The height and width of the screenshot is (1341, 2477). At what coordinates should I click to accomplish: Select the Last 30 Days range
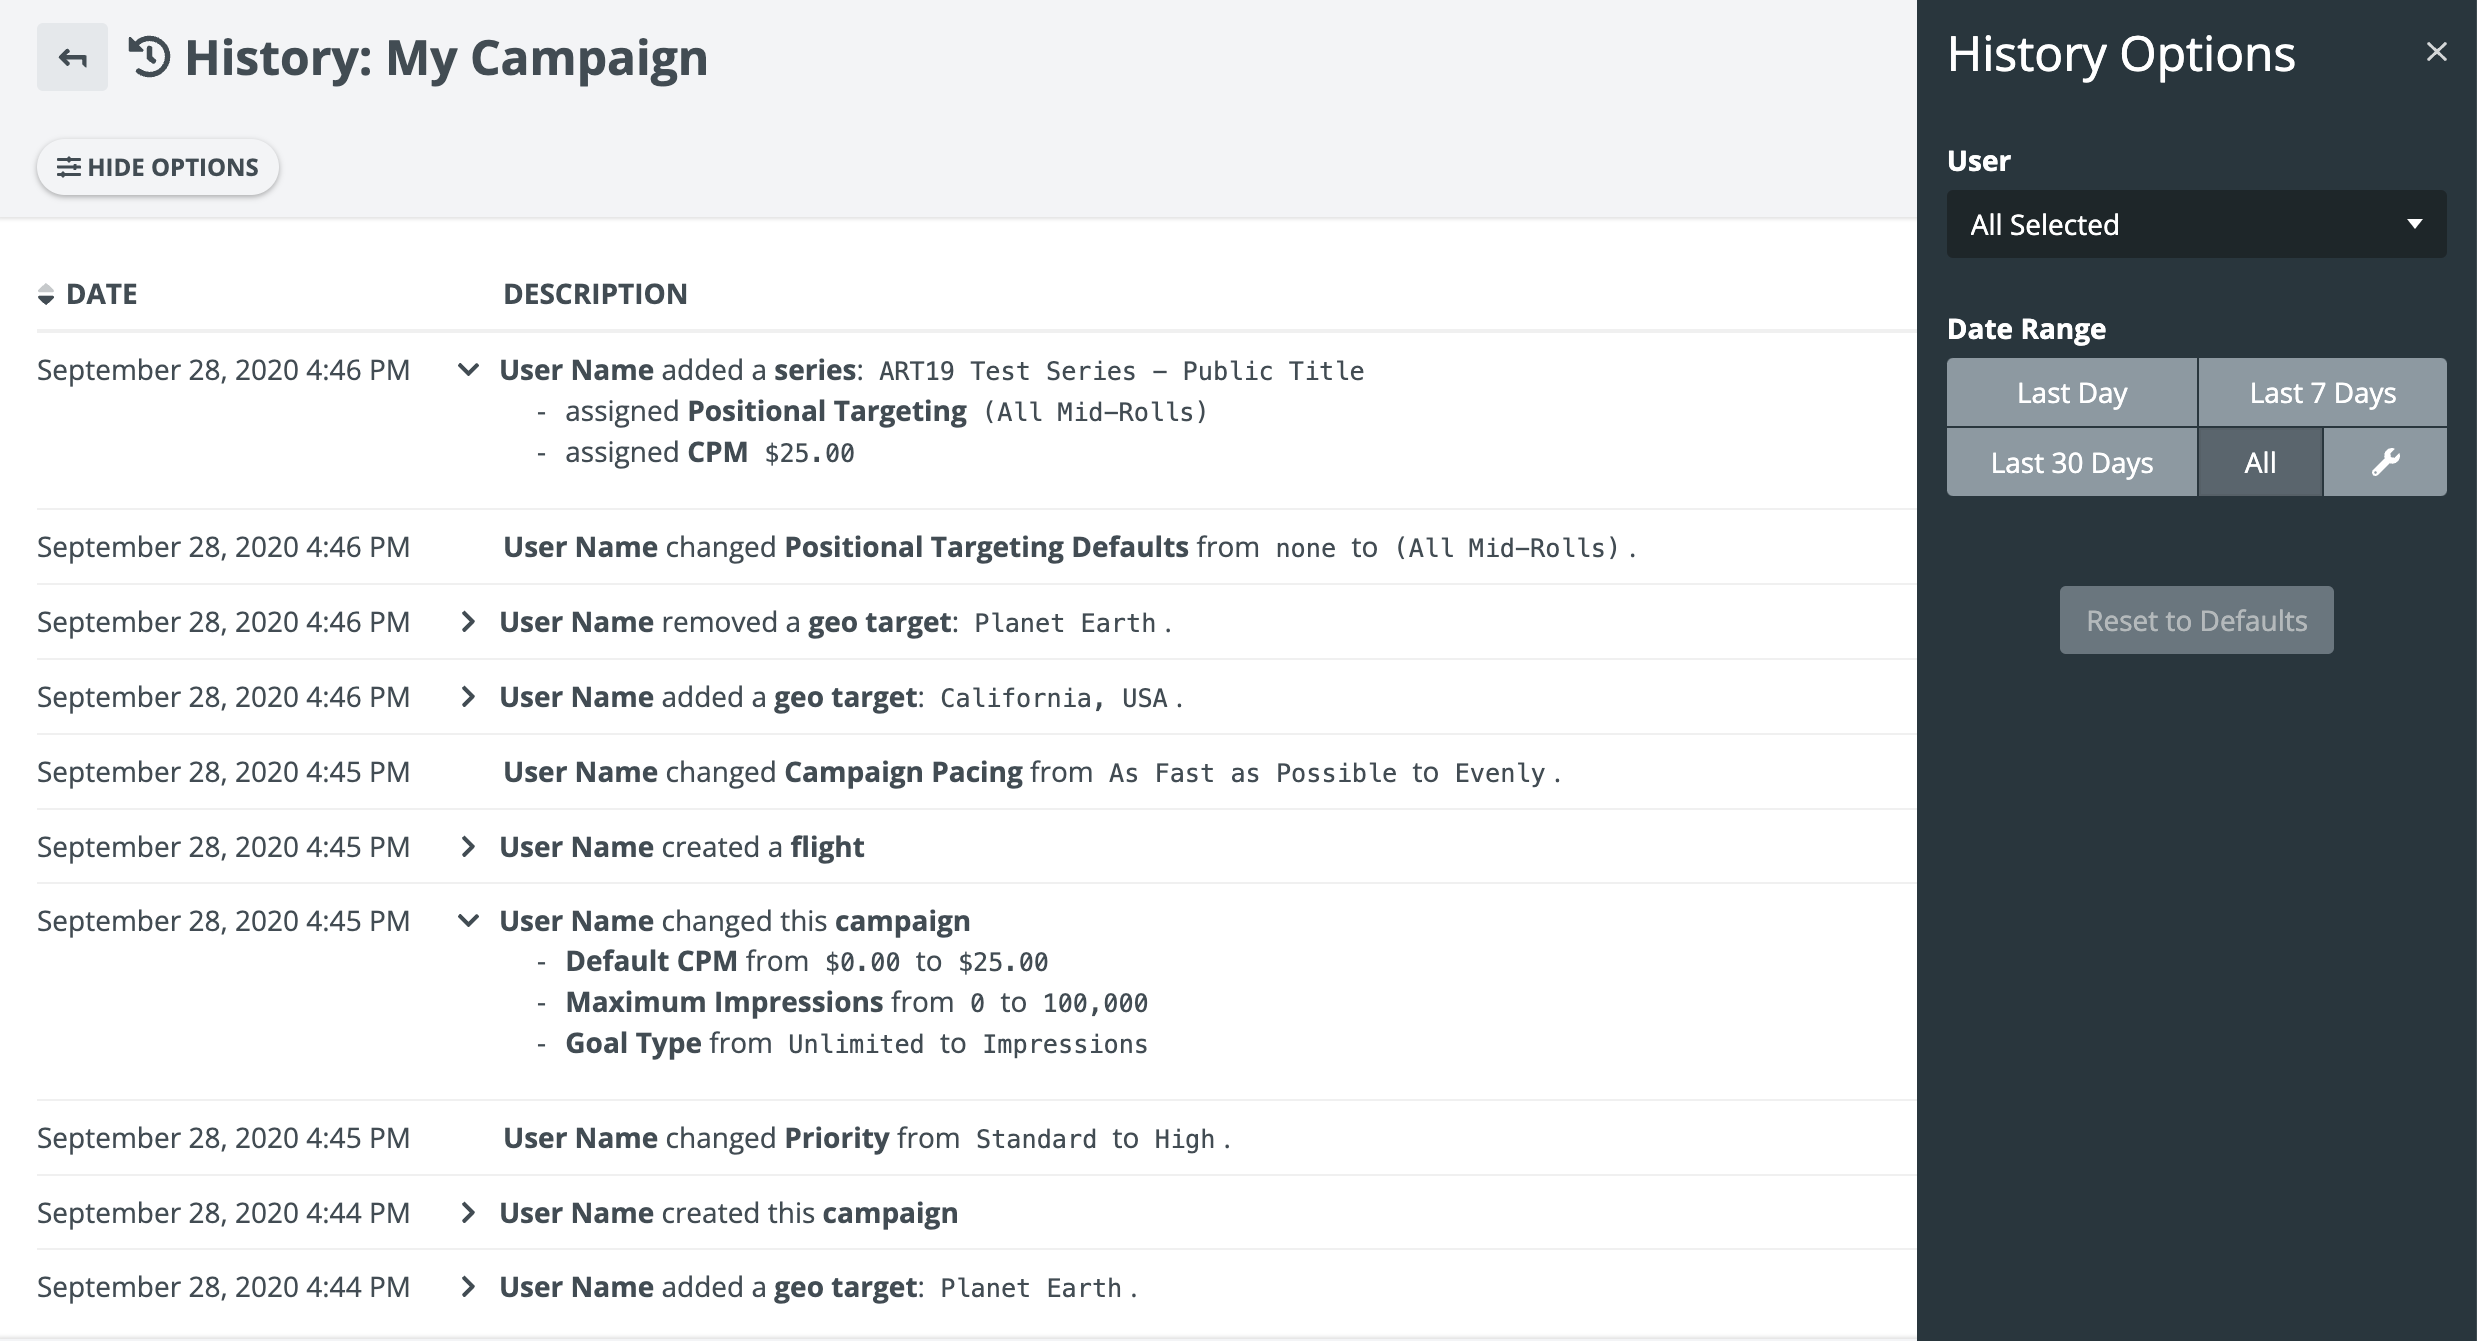(2071, 463)
